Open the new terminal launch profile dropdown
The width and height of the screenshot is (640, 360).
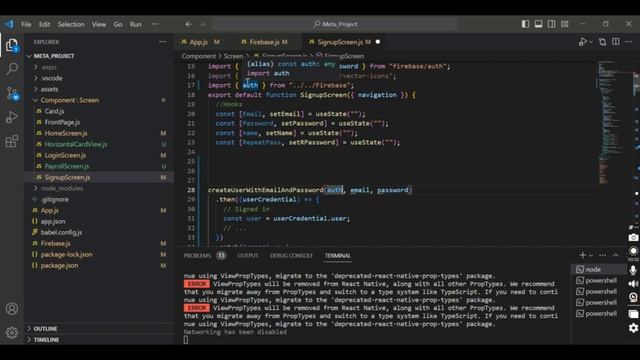(591, 256)
